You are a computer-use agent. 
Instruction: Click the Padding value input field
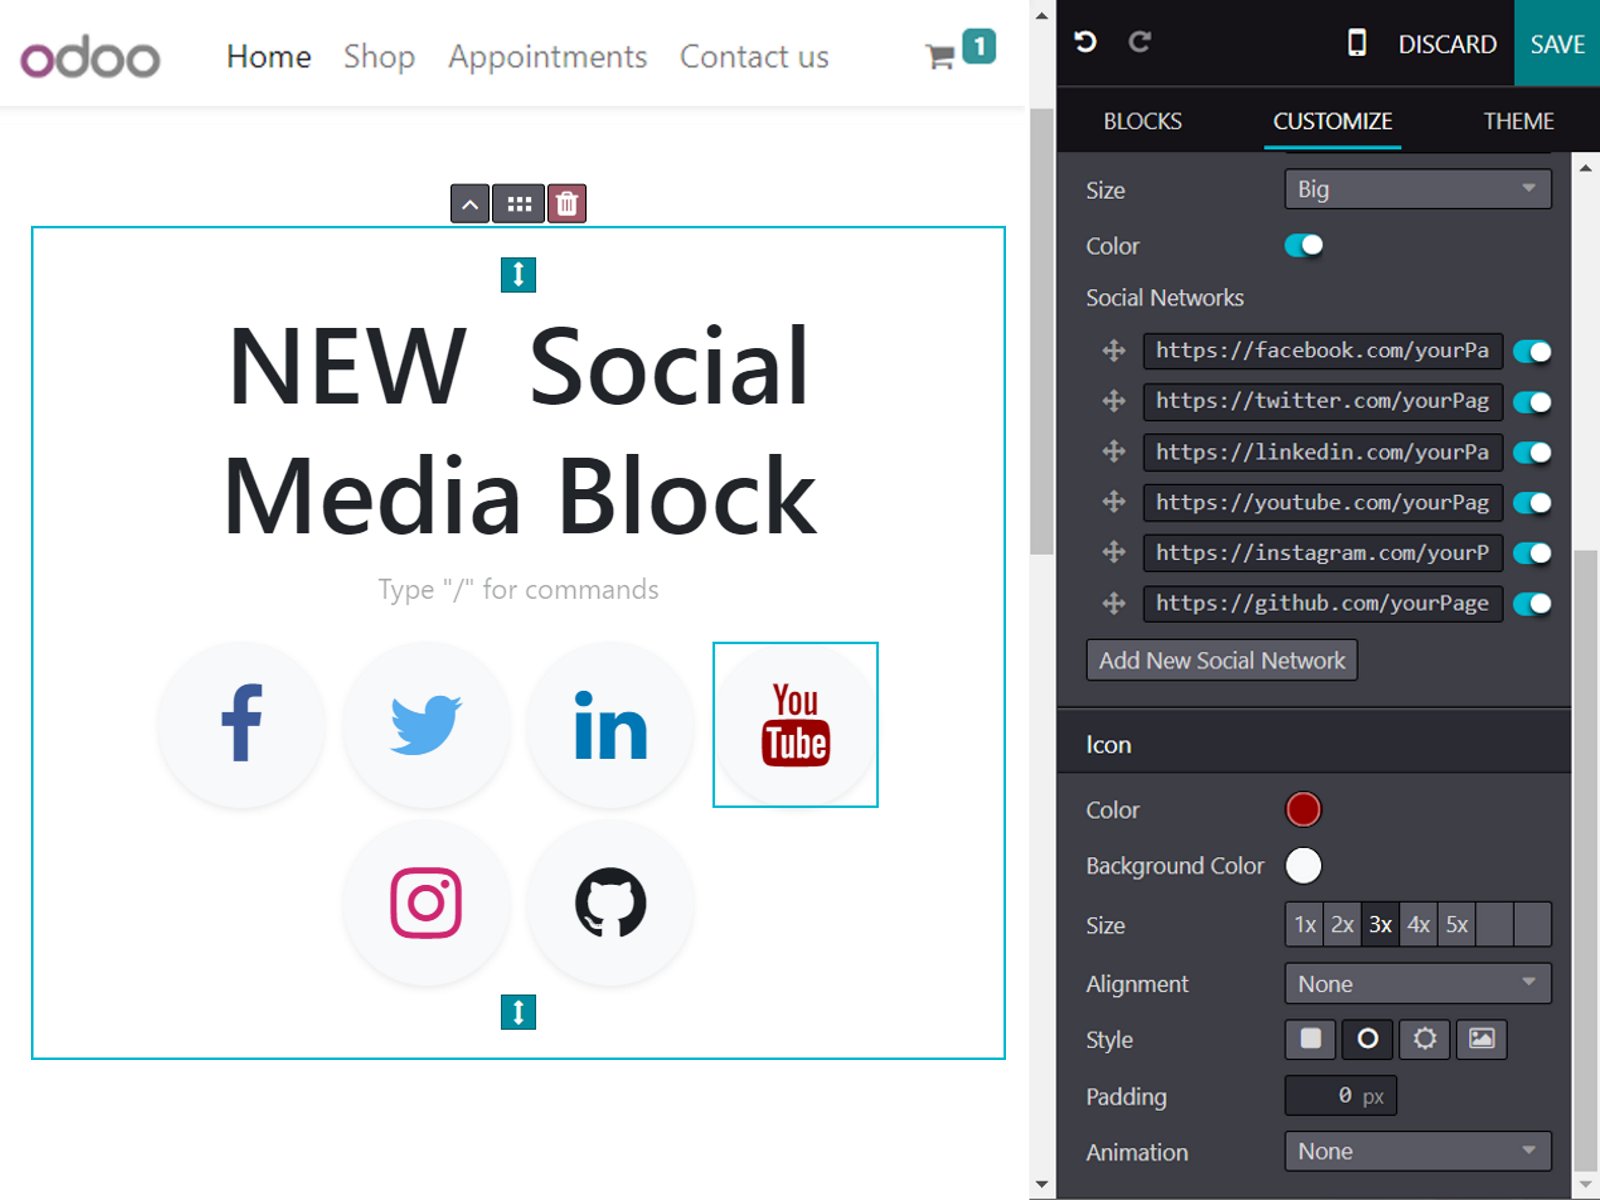(x=1340, y=1095)
